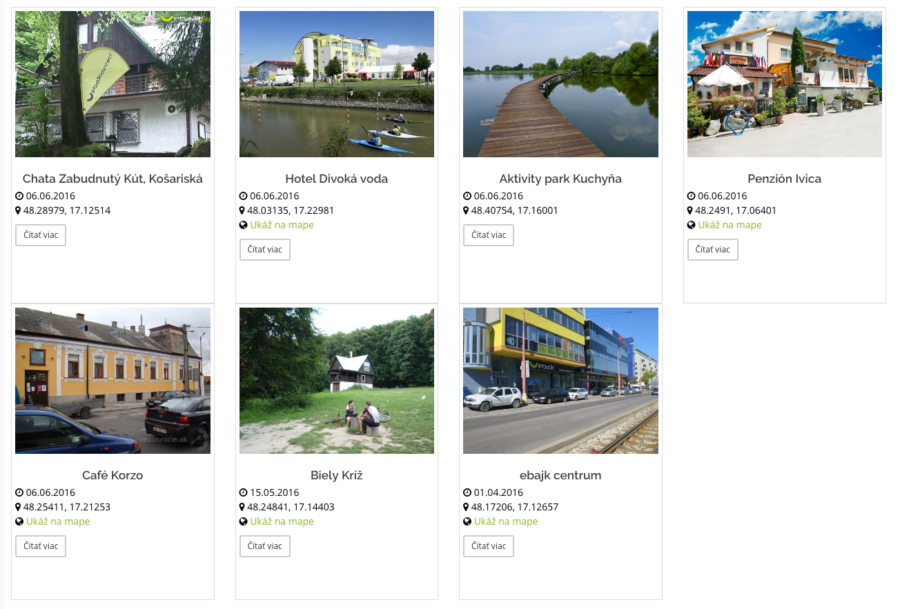Show Café Korzo on map link
The height and width of the screenshot is (609, 900).
(x=58, y=522)
